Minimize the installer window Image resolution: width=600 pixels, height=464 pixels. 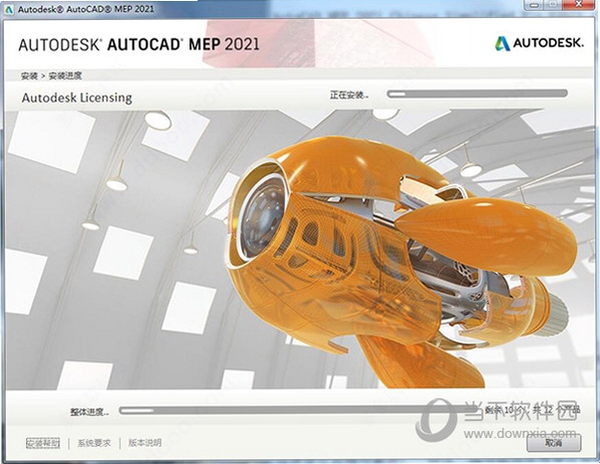pos(534,5)
